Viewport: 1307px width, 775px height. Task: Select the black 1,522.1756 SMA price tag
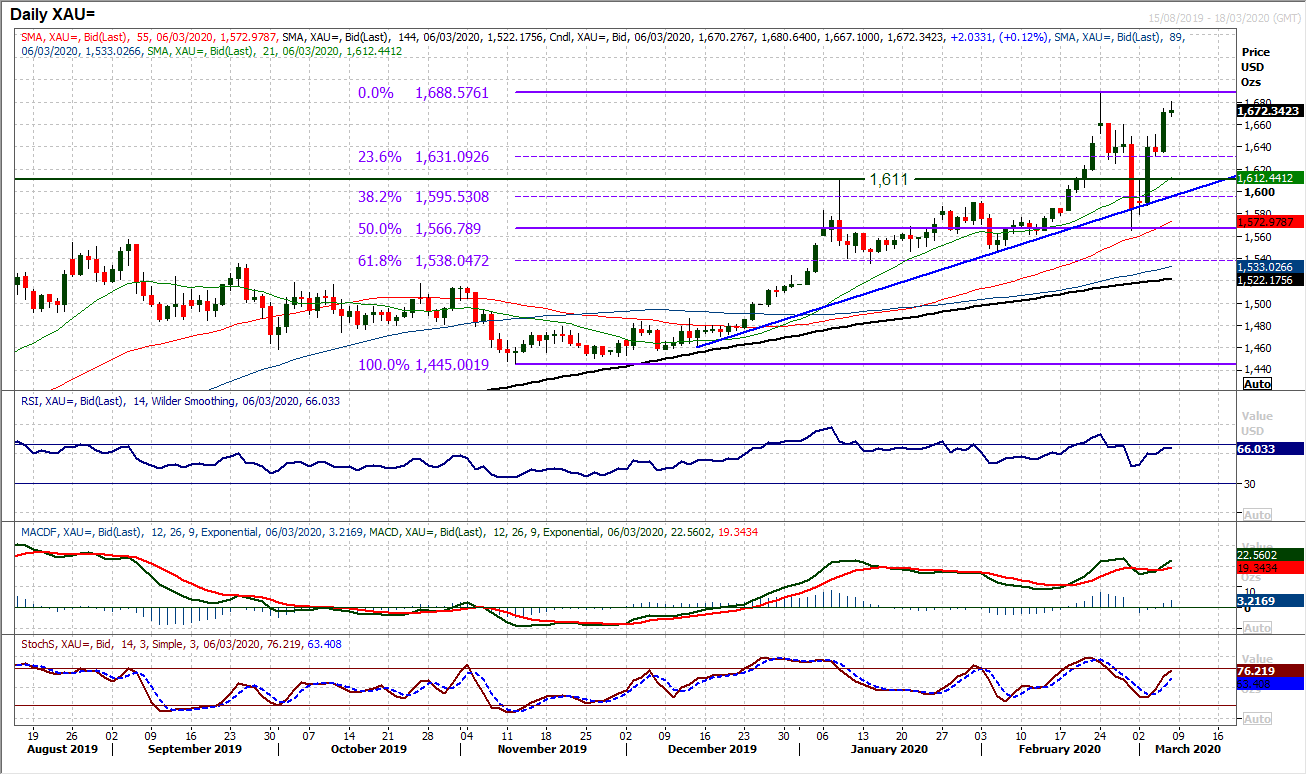click(1270, 279)
